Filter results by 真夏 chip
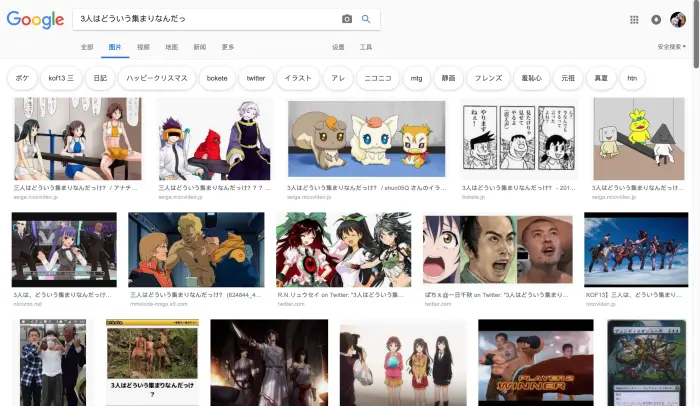 pyautogui.click(x=601, y=78)
